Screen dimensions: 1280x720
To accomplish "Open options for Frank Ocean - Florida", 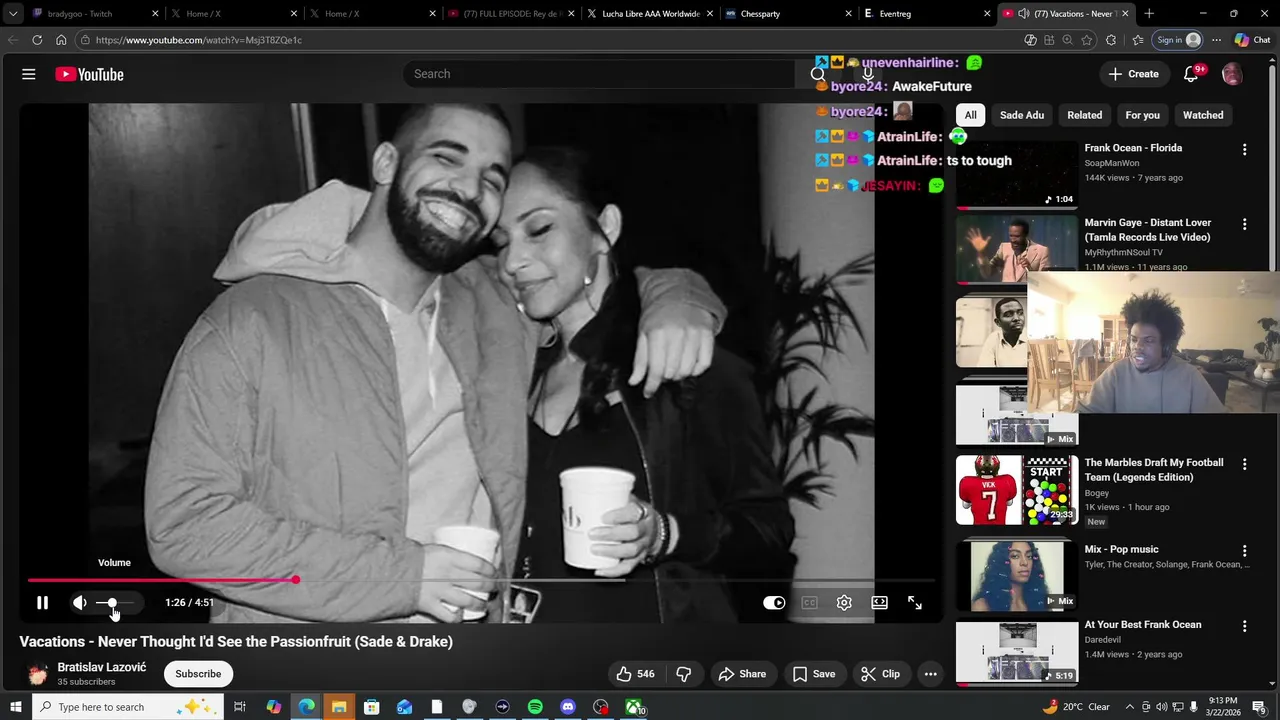I will (x=1244, y=149).
